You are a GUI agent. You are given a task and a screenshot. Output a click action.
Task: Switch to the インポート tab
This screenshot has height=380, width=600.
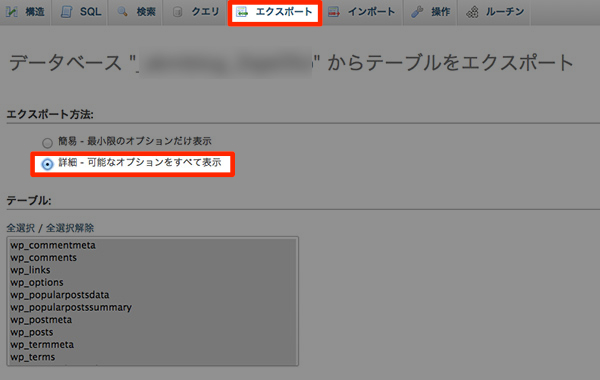362,12
